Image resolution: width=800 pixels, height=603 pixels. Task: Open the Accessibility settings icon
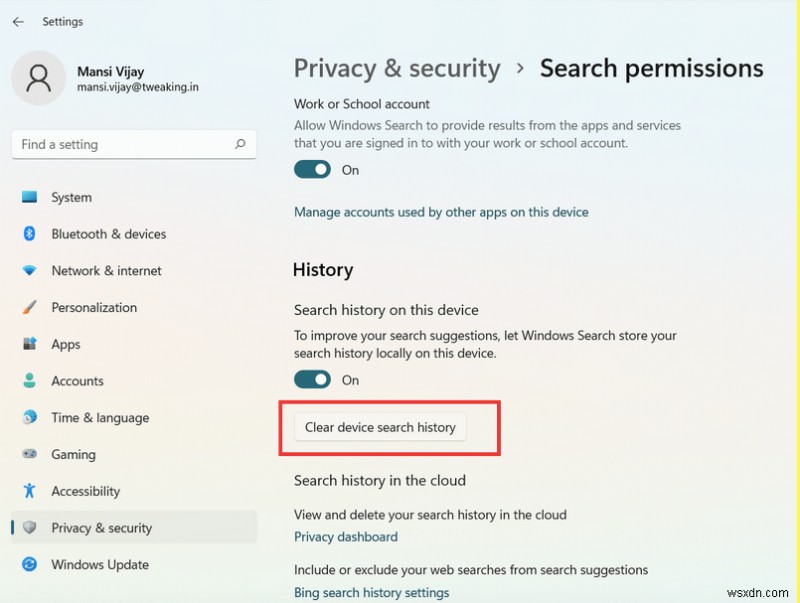pos(30,491)
